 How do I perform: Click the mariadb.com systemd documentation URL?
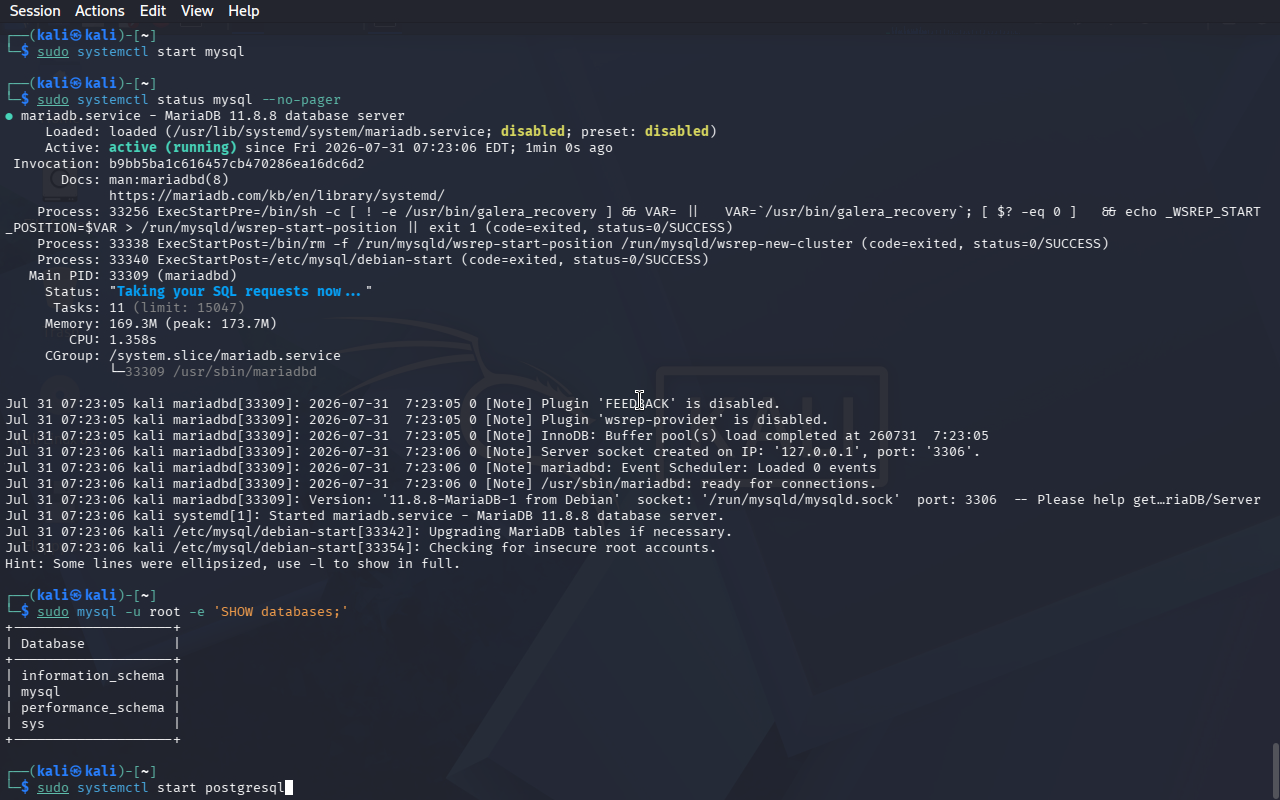tap(277, 195)
